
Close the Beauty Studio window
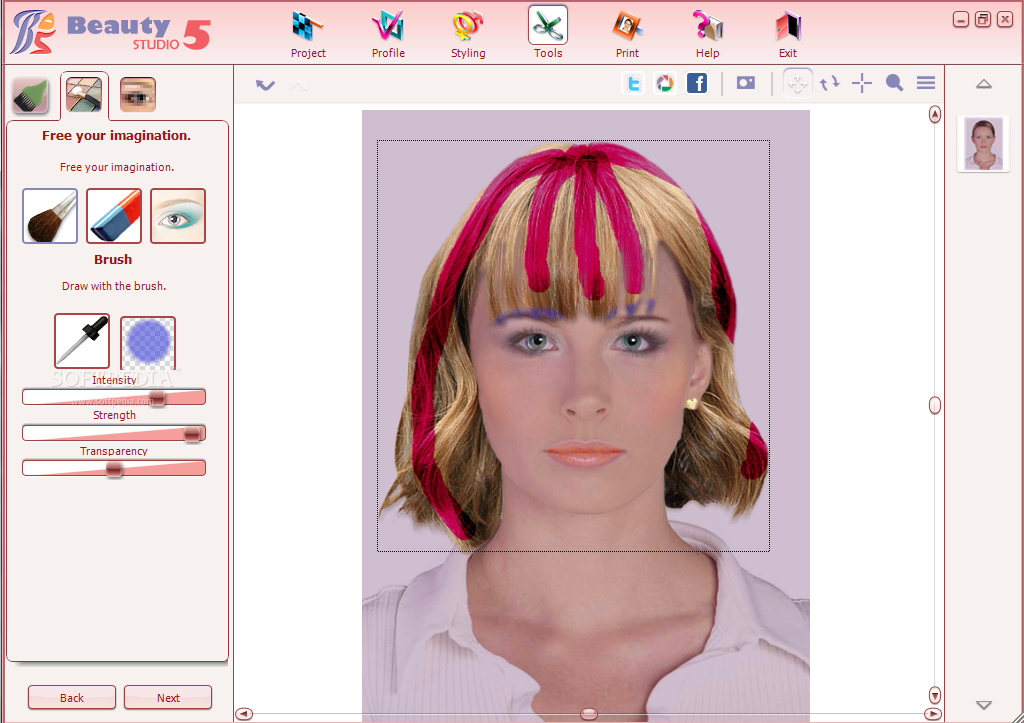[x=1004, y=20]
